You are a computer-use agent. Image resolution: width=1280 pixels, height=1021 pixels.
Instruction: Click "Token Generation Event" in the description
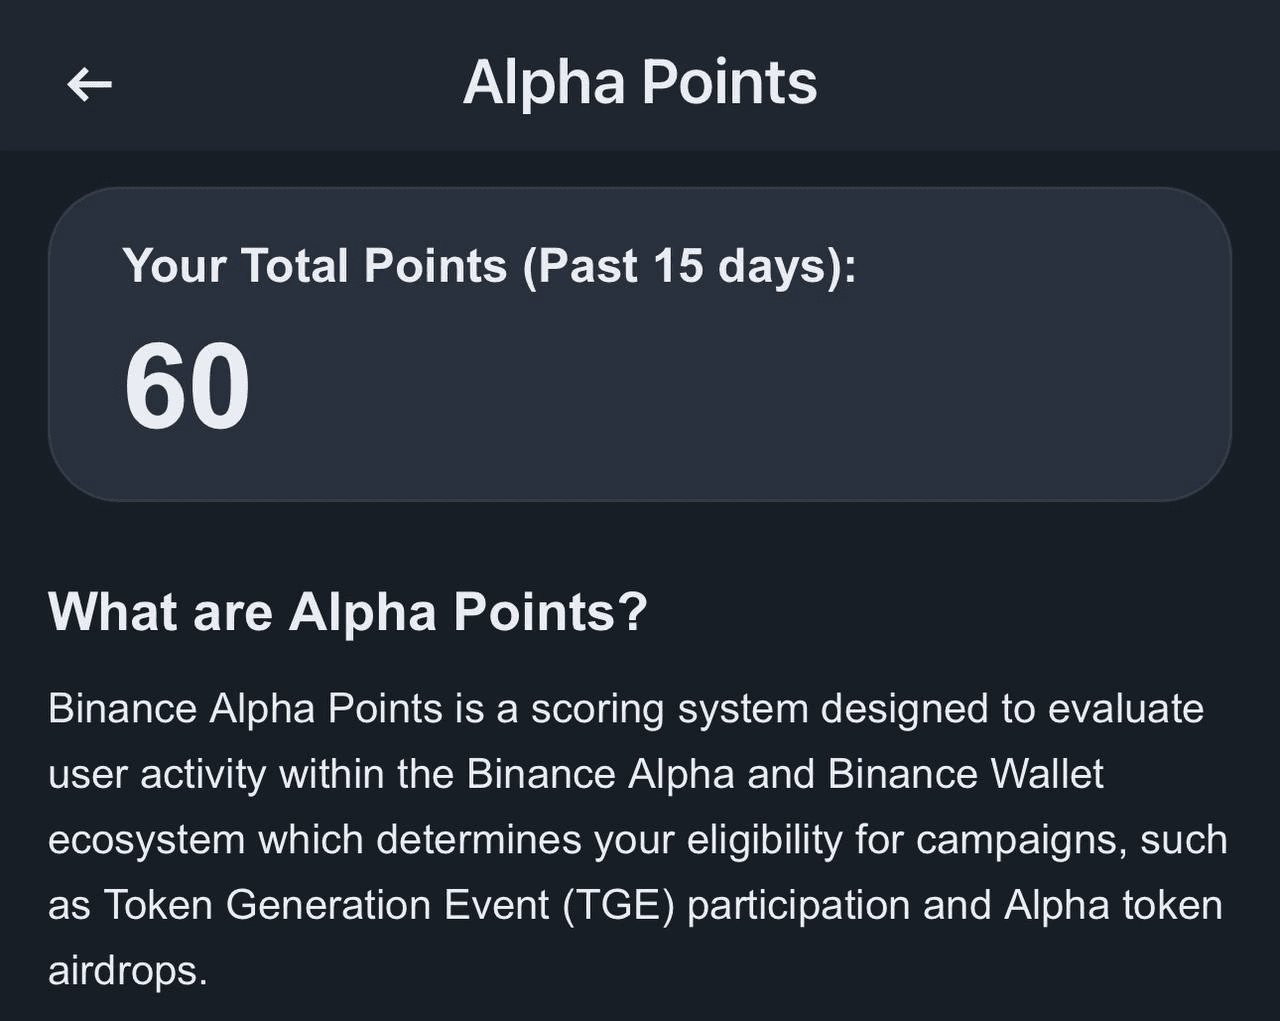pyautogui.click(x=326, y=906)
